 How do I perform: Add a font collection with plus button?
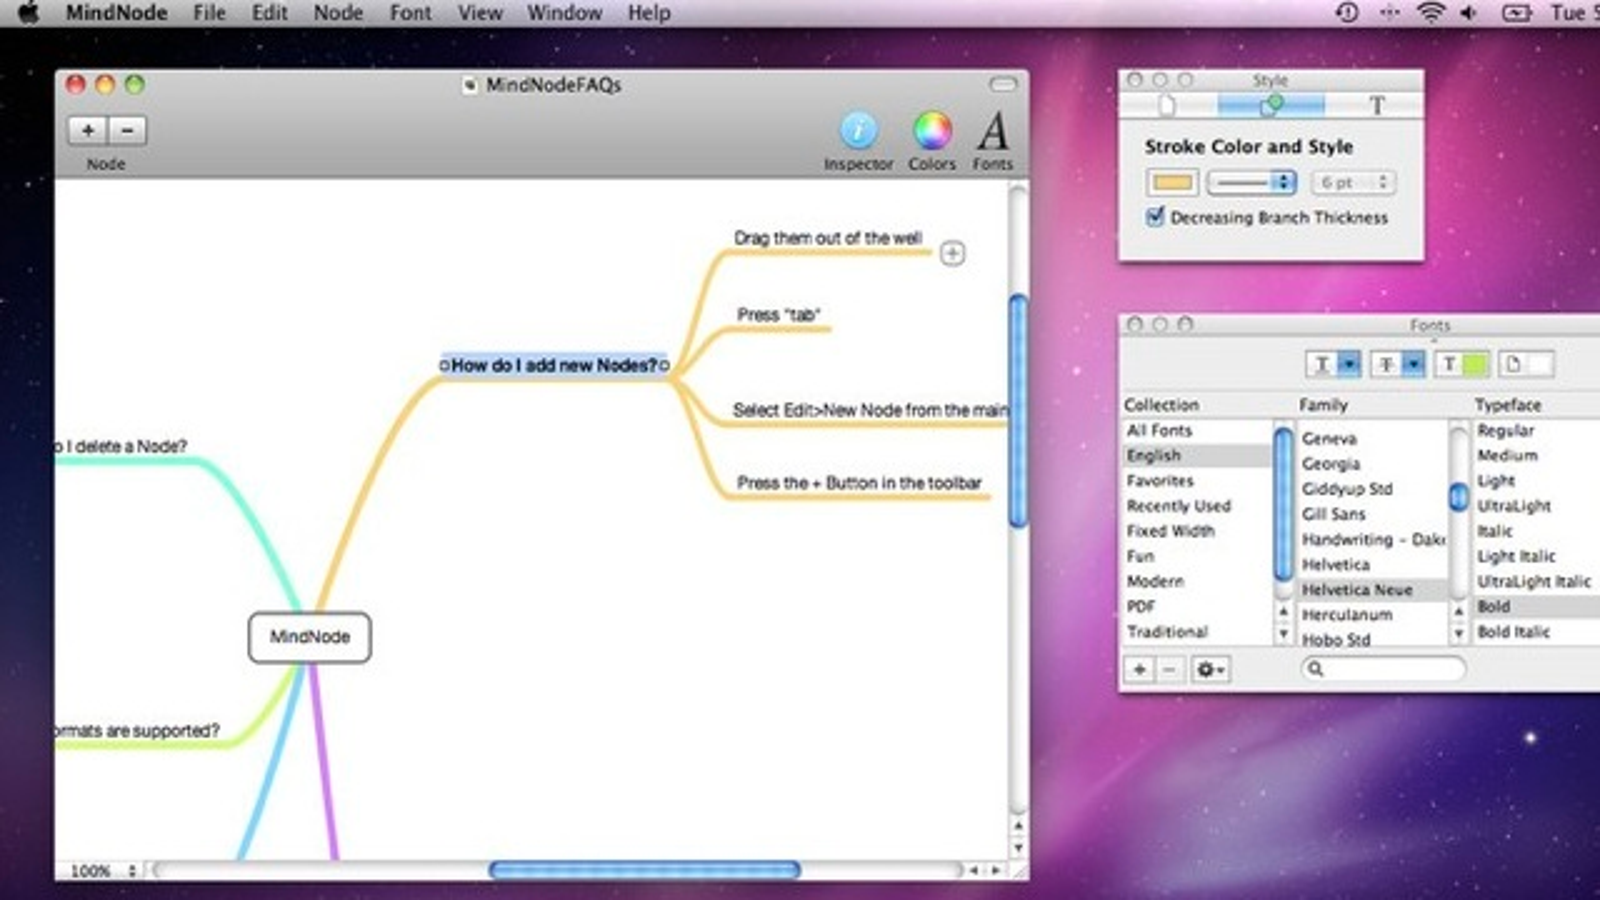tap(1139, 669)
